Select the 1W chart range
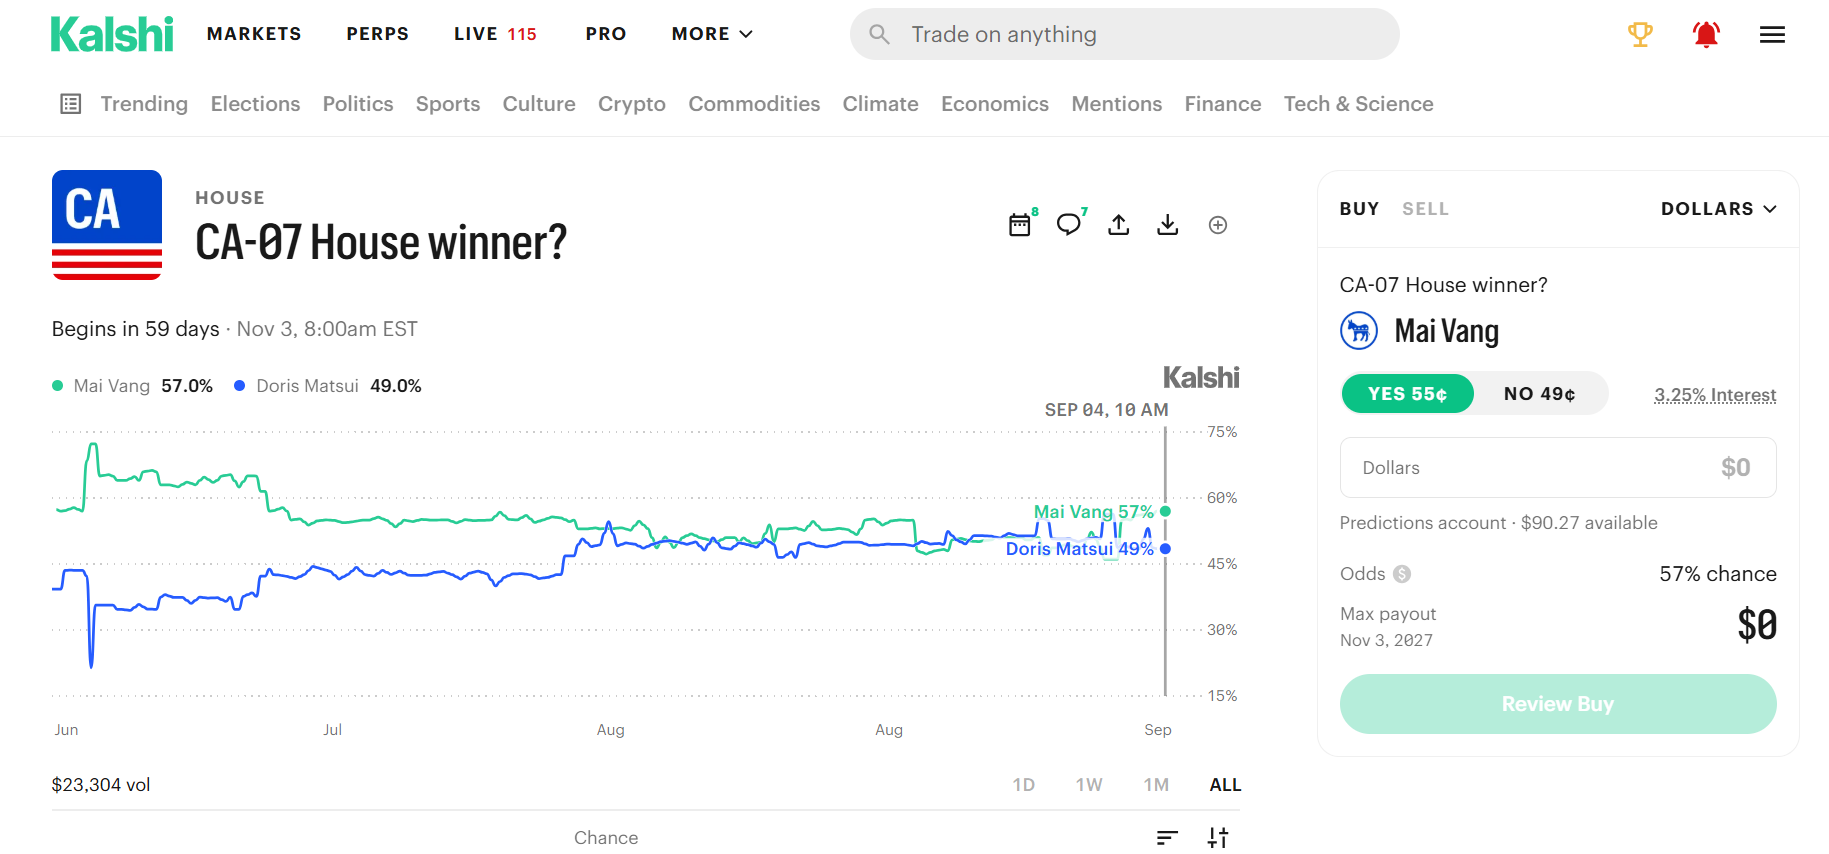Screen dimensions: 1829x854 (1089, 785)
